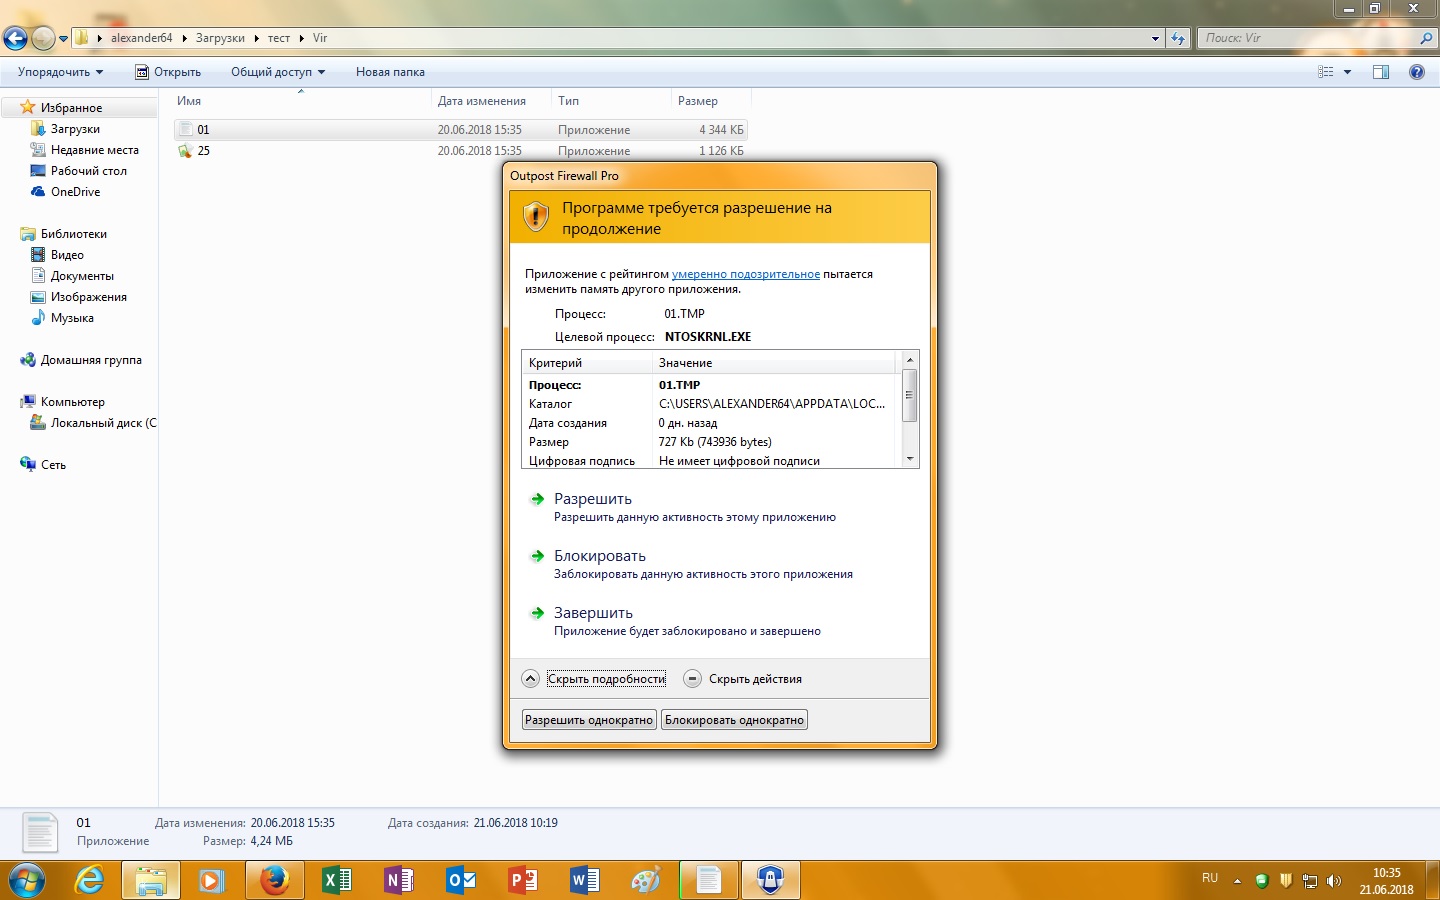The height and width of the screenshot is (900, 1440).
Task: Open Firefox from the taskbar
Action: coord(274,880)
